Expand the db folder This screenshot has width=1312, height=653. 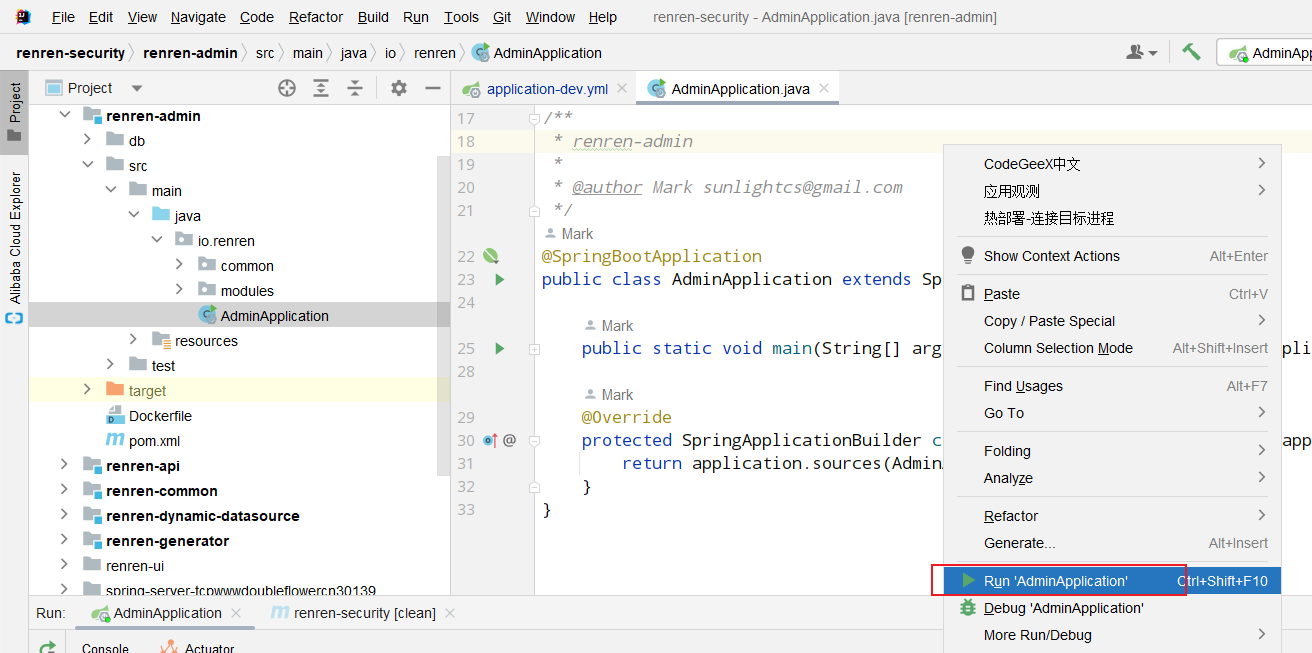[87, 140]
